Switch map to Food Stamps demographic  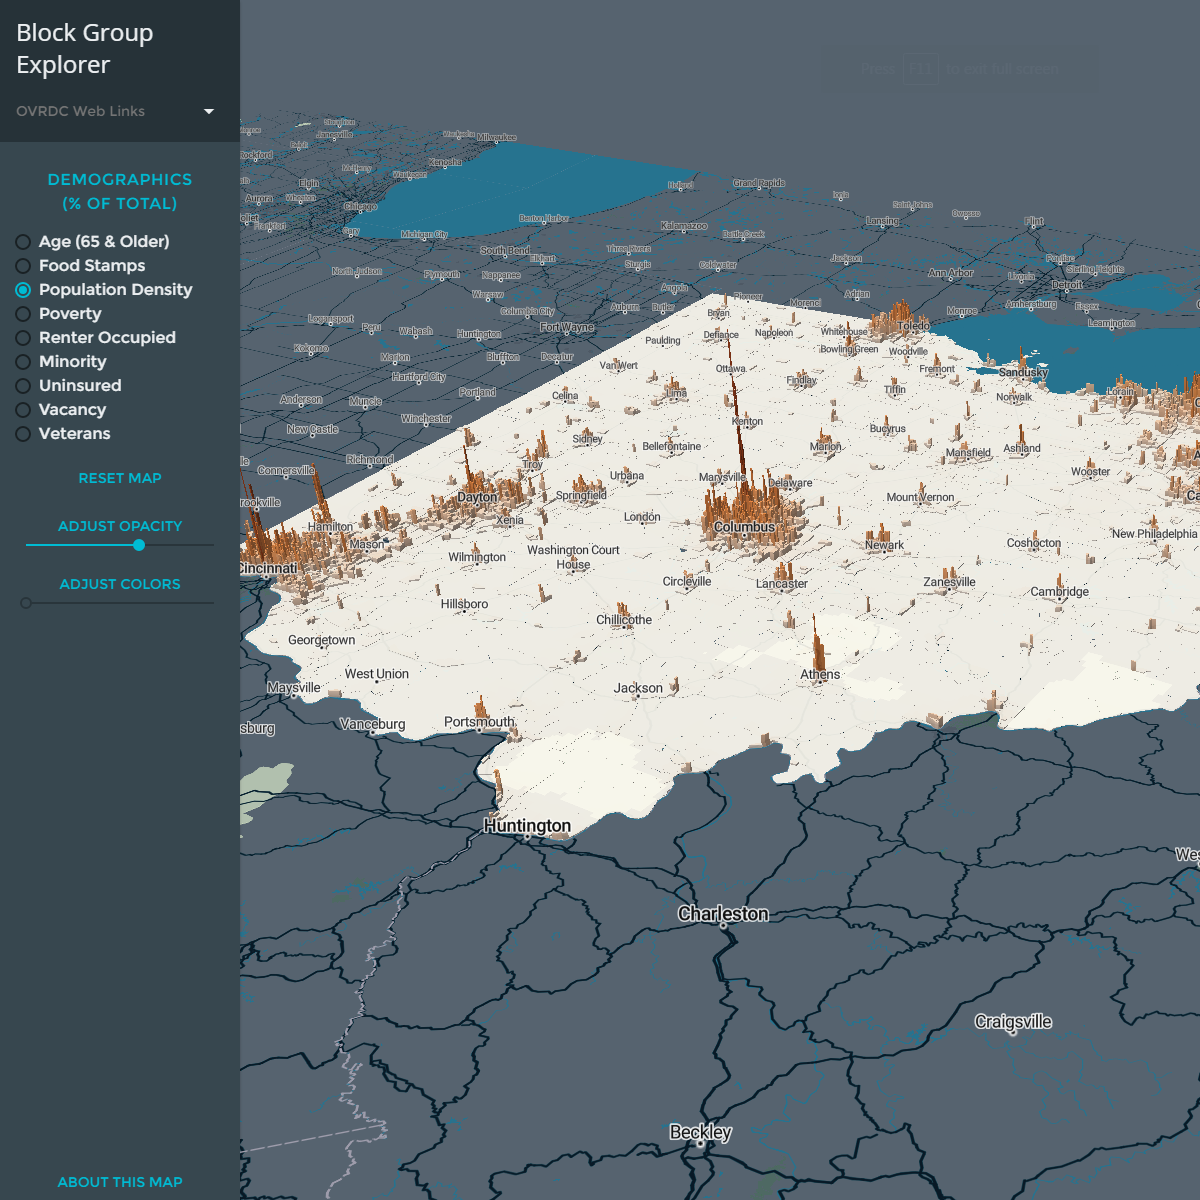pos(22,265)
